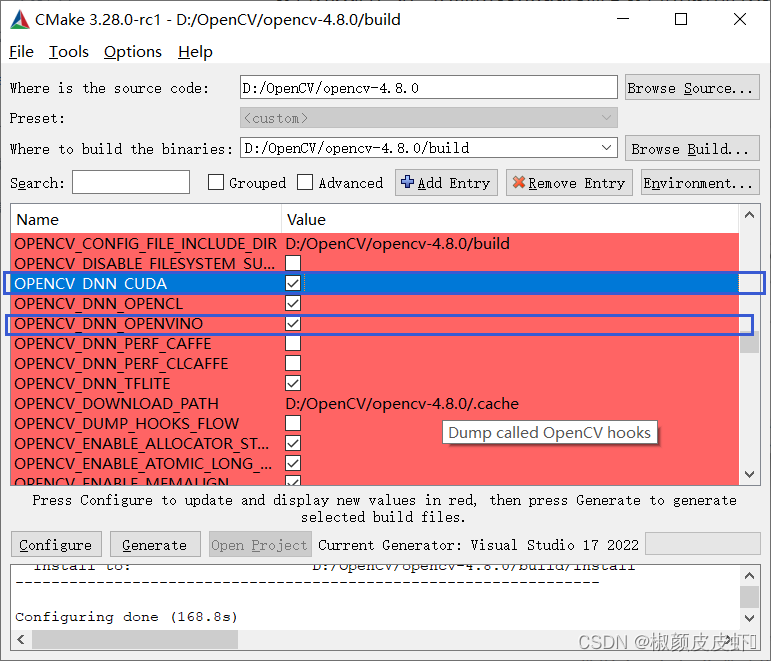Click output log scroll down arrow
771x661 pixels.
(x=749, y=618)
